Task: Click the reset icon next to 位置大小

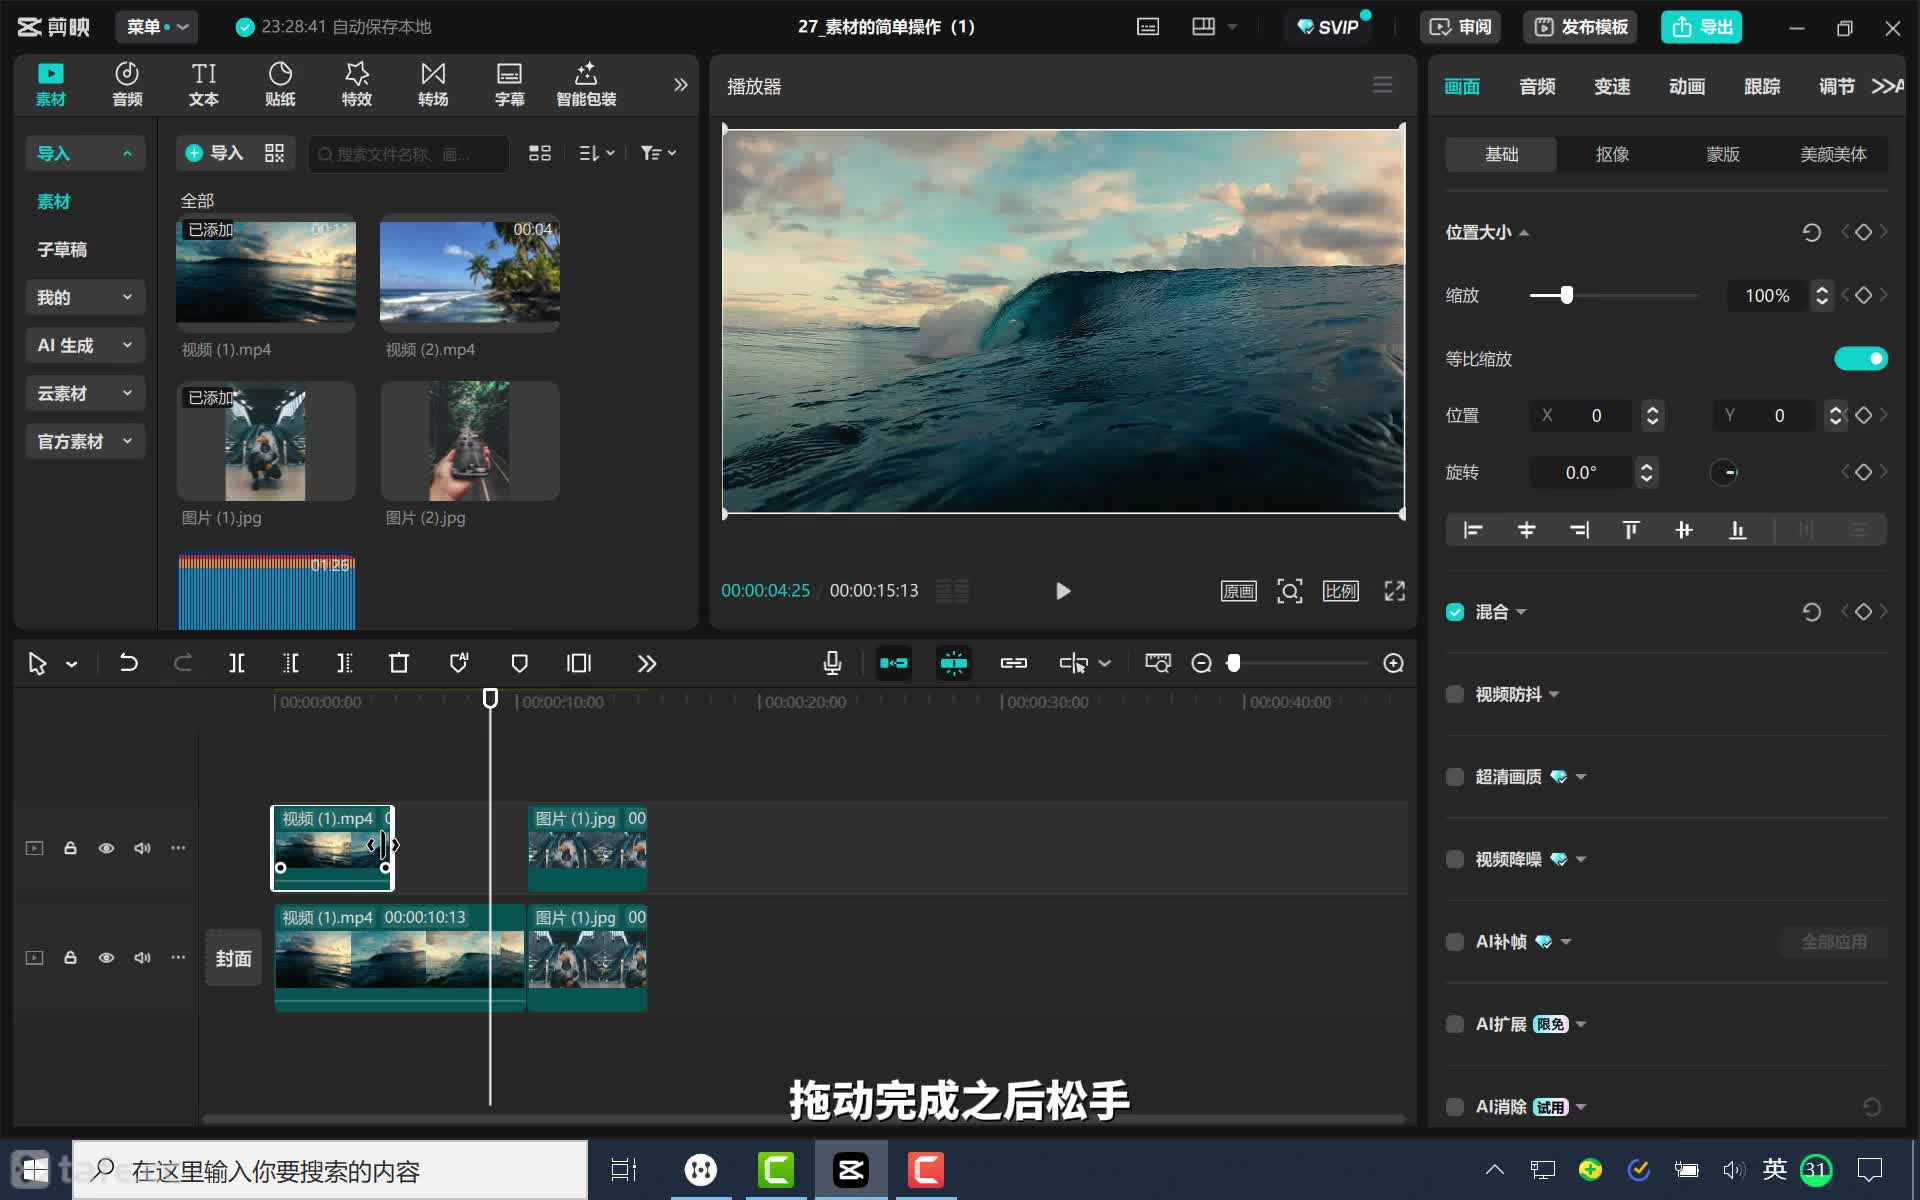Action: click(1811, 233)
